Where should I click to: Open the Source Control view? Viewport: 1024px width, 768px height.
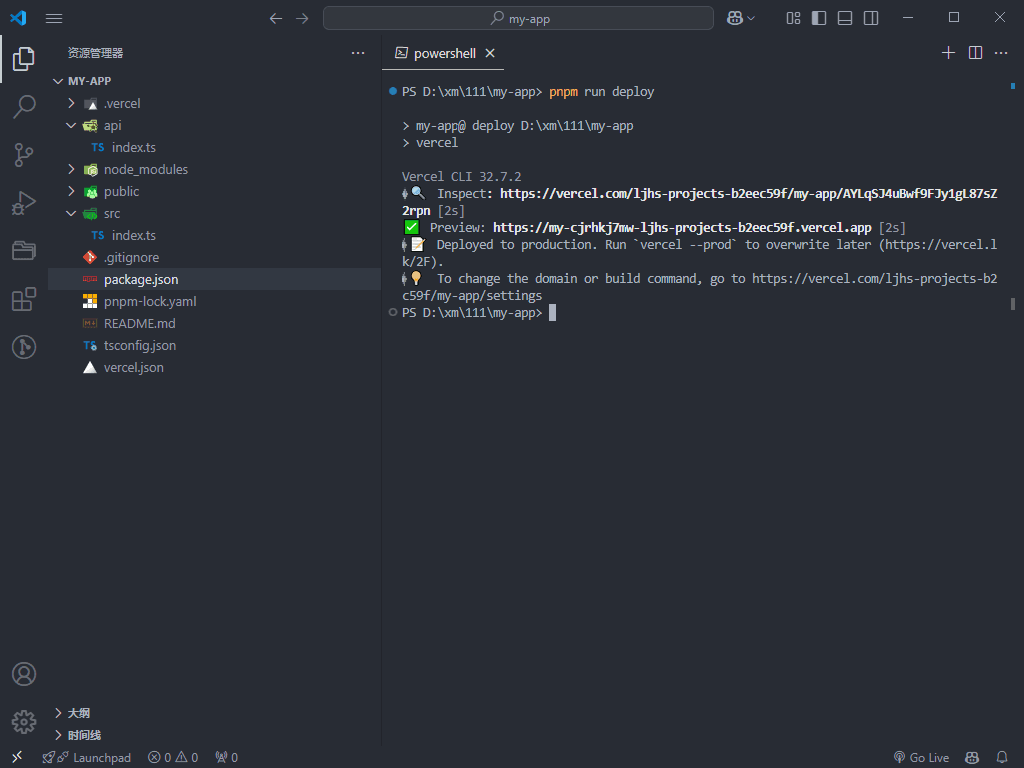coord(24,155)
